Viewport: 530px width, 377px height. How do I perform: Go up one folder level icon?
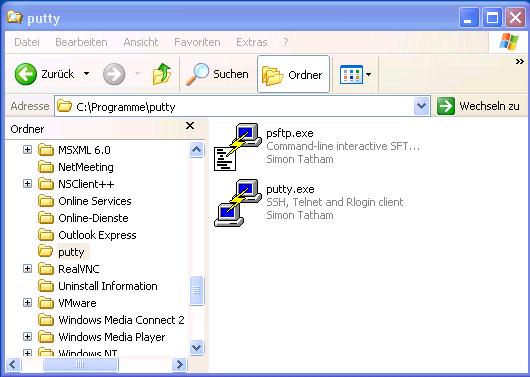(x=162, y=74)
